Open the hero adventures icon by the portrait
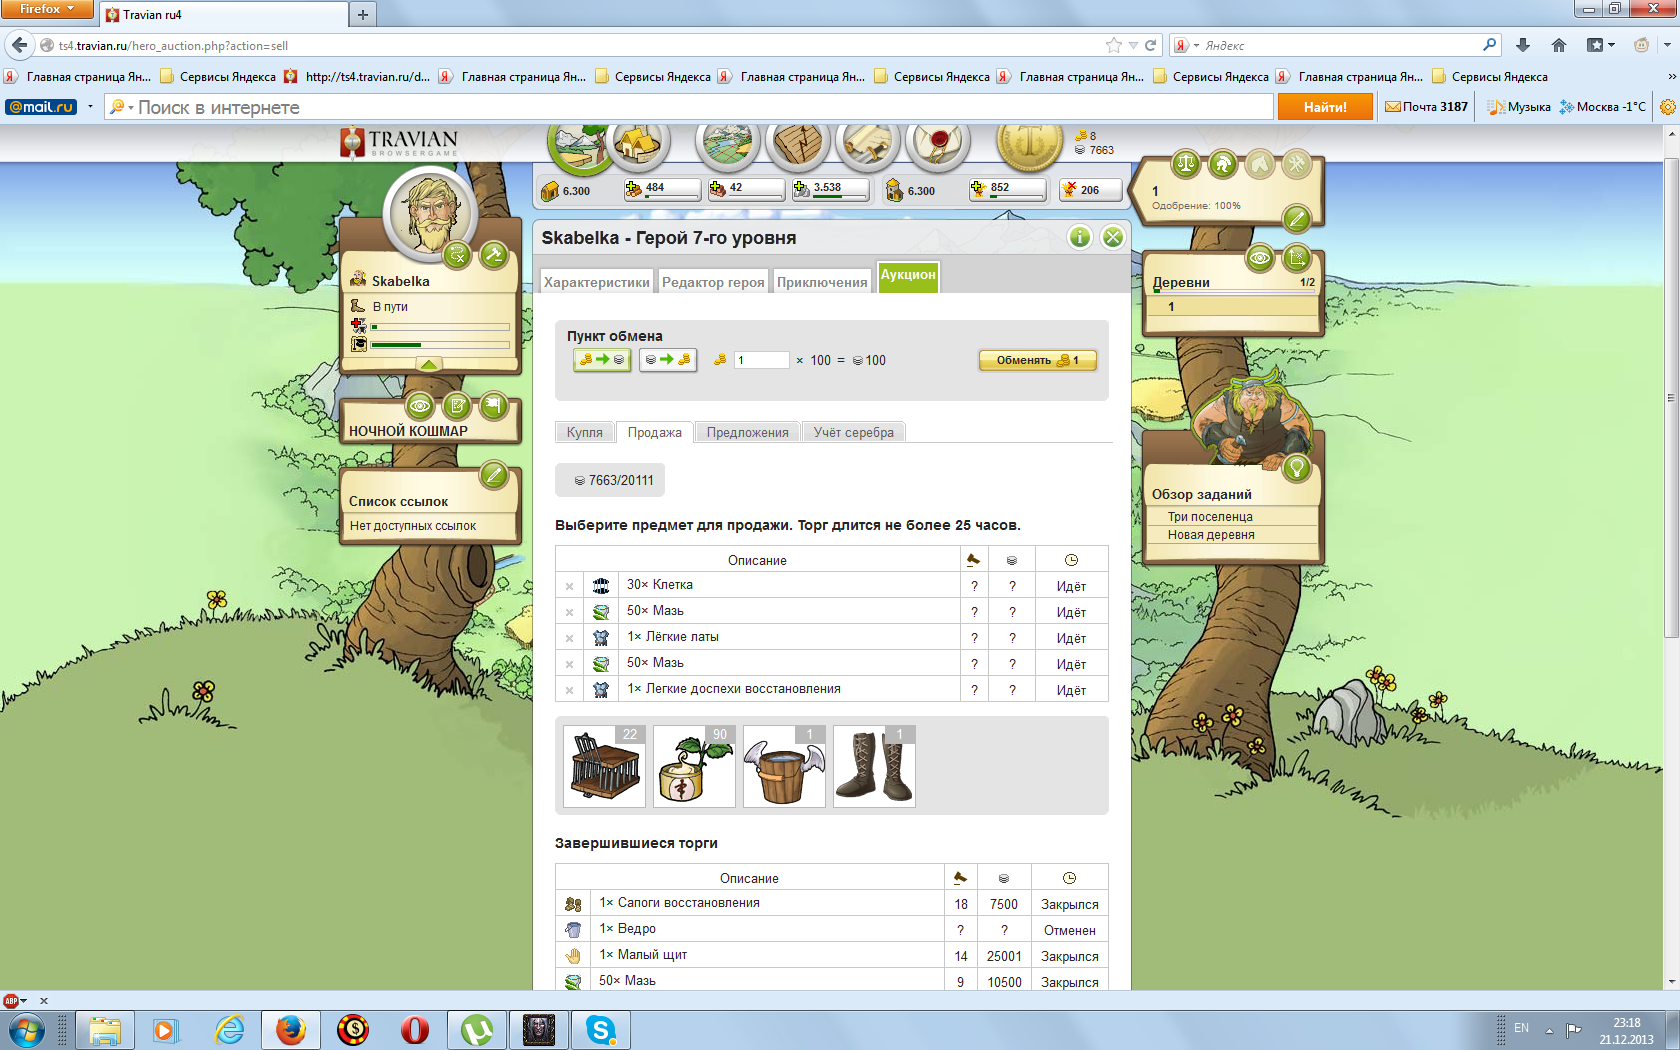The width and height of the screenshot is (1680, 1050). point(457,255)
